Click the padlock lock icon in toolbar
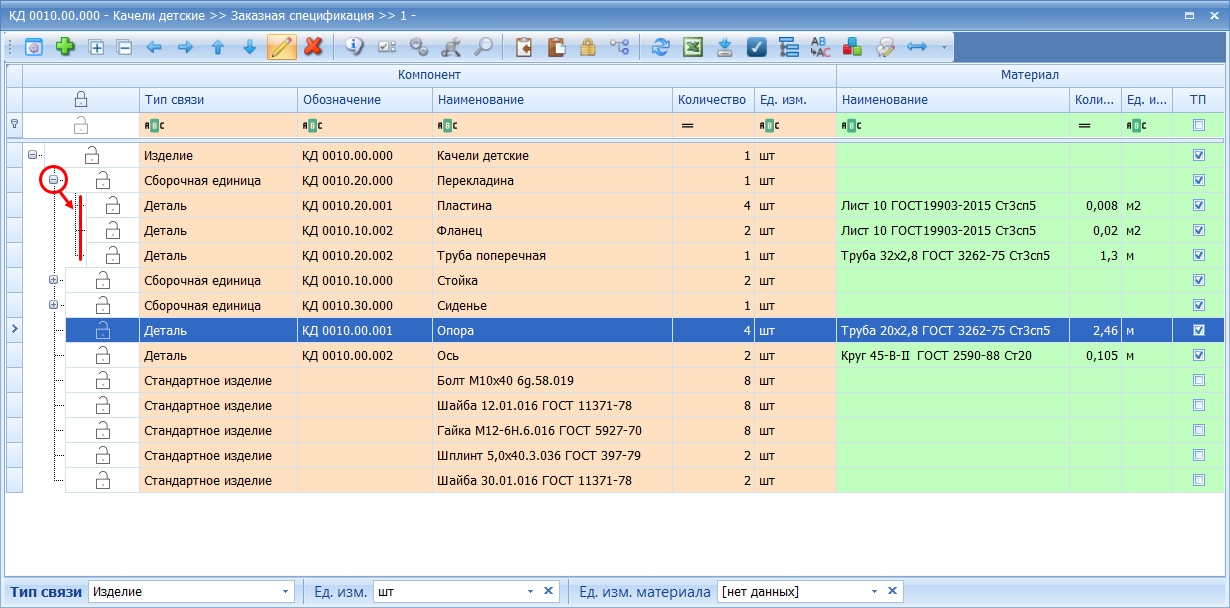This screenshot has height=608, width=1230. click(588, 47)
